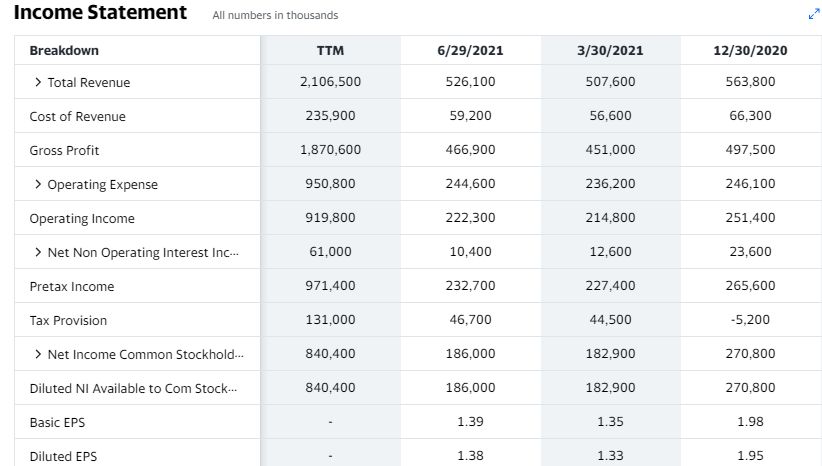The image size is (822, 466).
Task: Click the Diluted EPS row label
Action: click(x=63, y=457)
